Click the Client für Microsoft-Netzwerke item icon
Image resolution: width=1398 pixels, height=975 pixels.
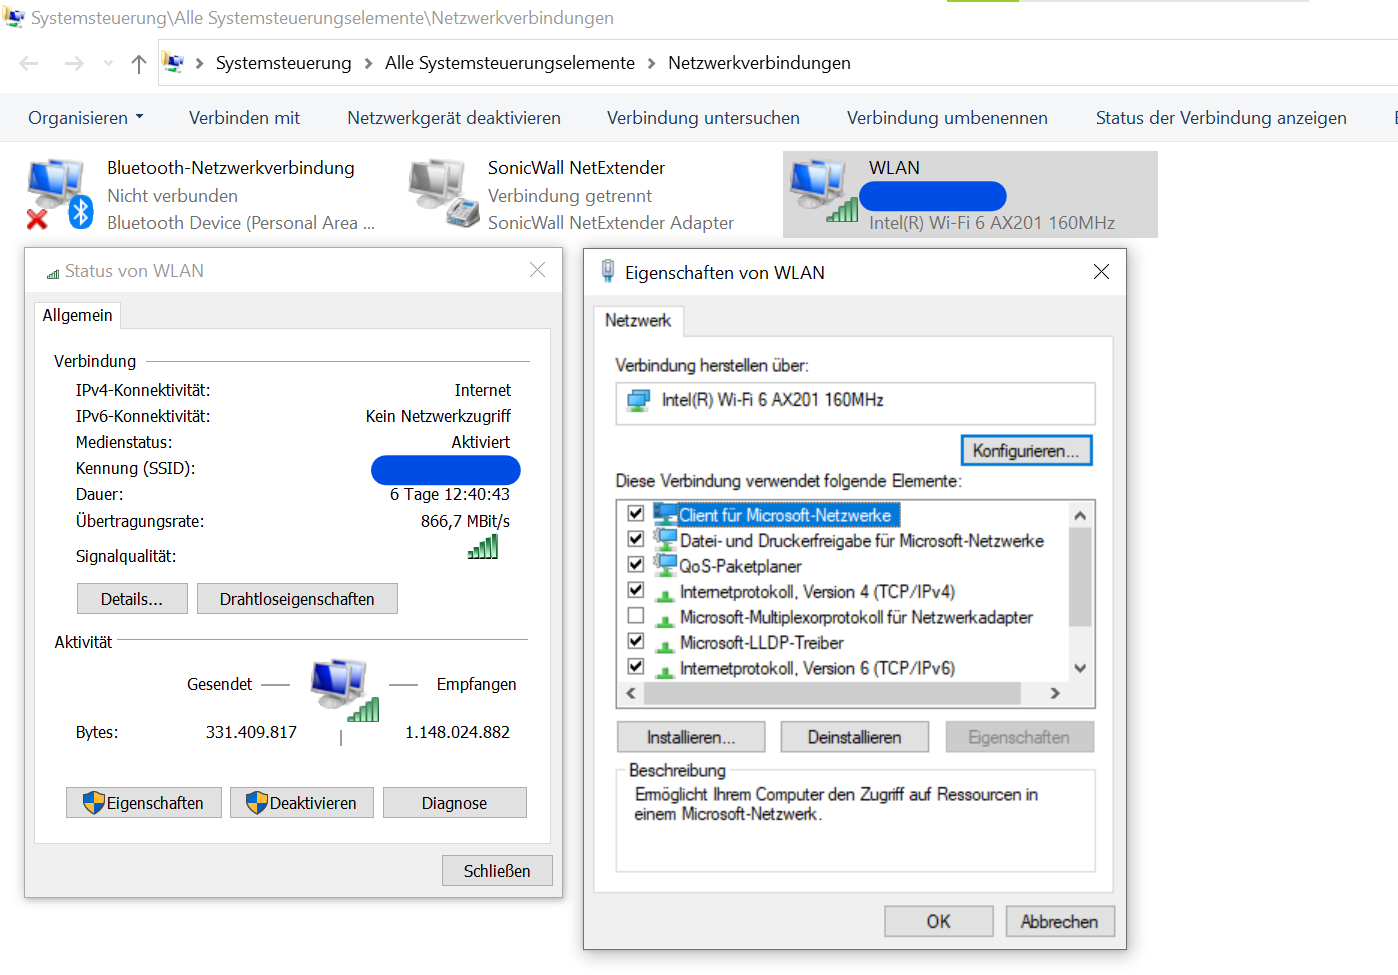(665, 514)
